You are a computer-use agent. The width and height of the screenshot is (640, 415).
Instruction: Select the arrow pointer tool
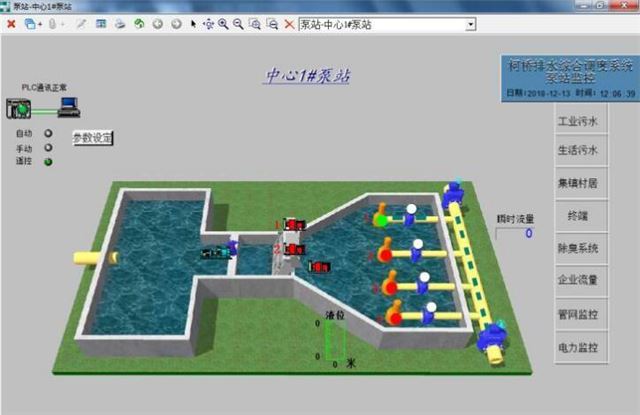[x=193, y=24]
